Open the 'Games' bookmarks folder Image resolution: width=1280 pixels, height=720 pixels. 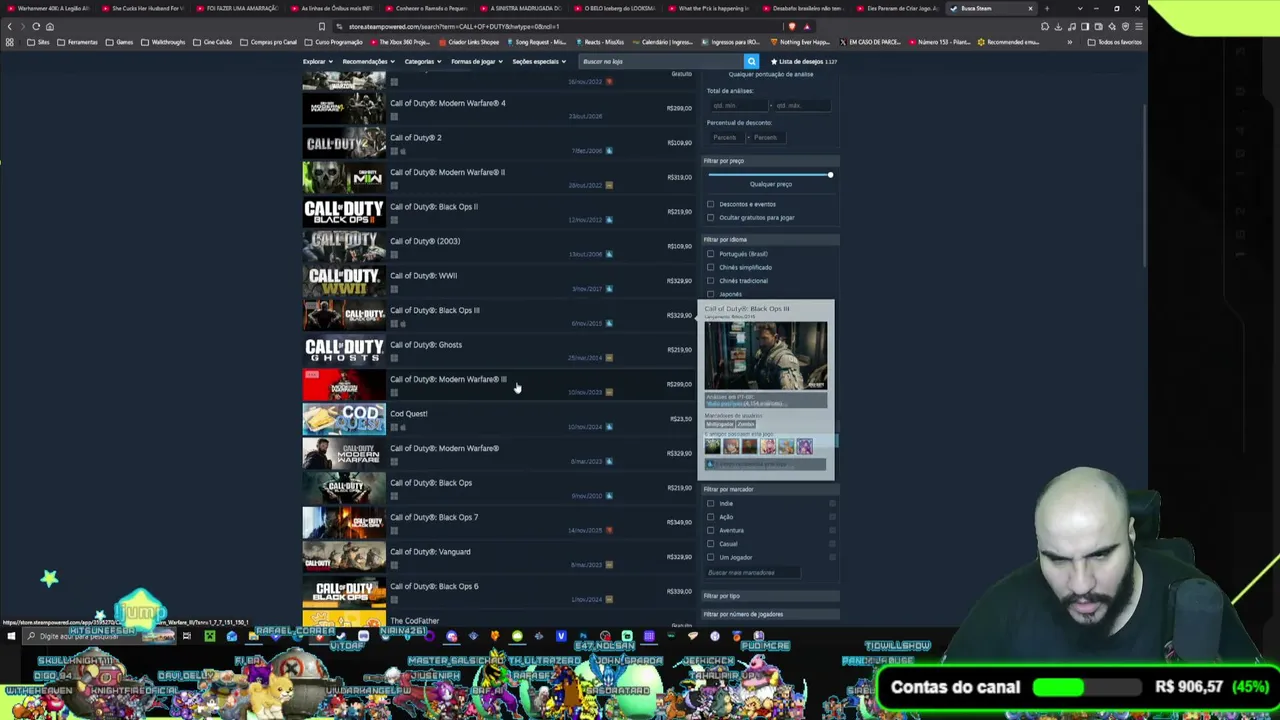[x=120, y=42]
